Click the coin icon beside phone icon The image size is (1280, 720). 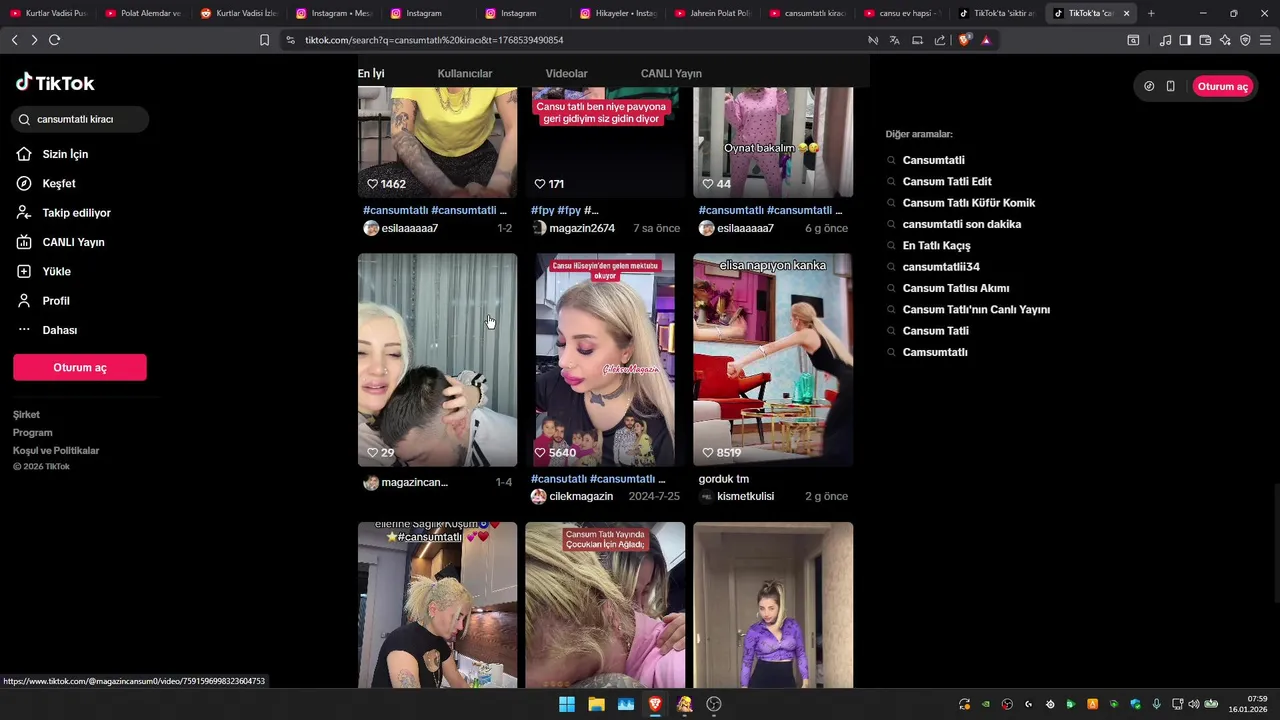point(1149,86)
